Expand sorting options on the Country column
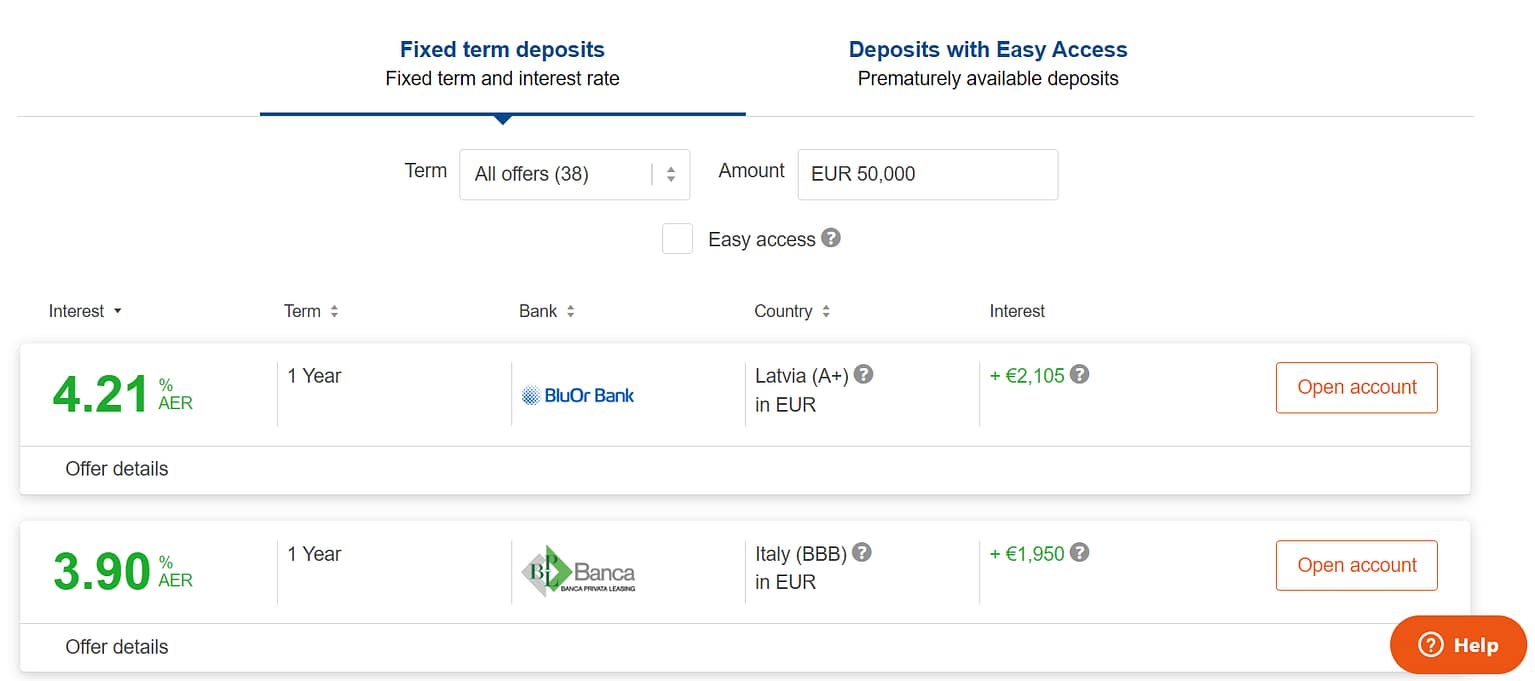This screenshot has height=681, width=1535. pos(824,311)
